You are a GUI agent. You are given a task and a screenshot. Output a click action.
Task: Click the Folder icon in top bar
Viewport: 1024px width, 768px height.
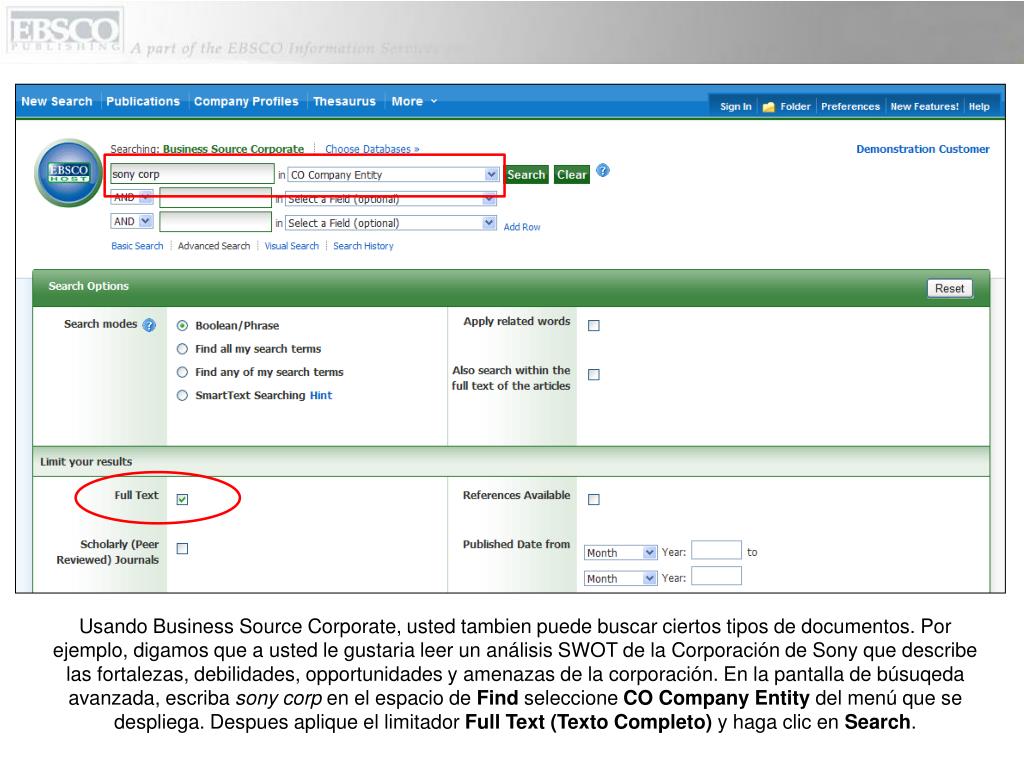coord(769,106)
